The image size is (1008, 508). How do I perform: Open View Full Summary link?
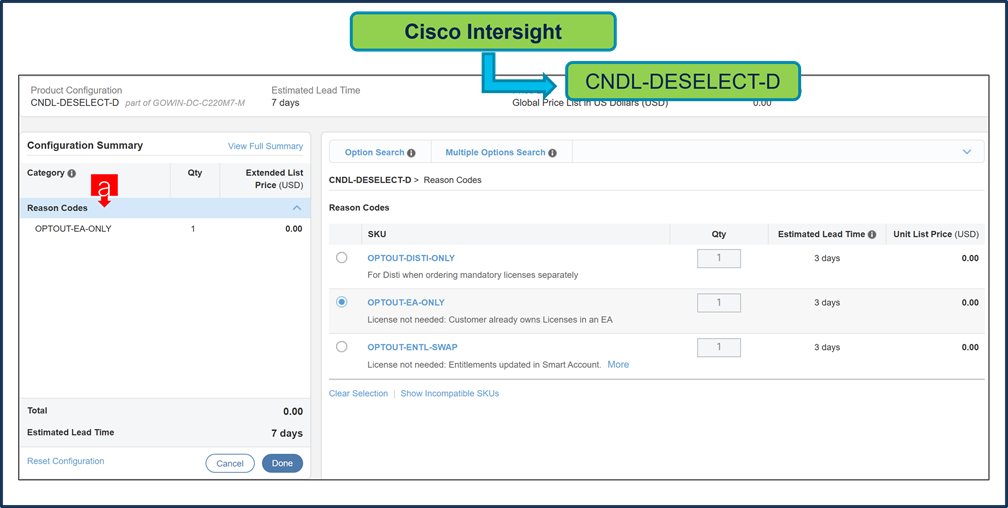265,146
